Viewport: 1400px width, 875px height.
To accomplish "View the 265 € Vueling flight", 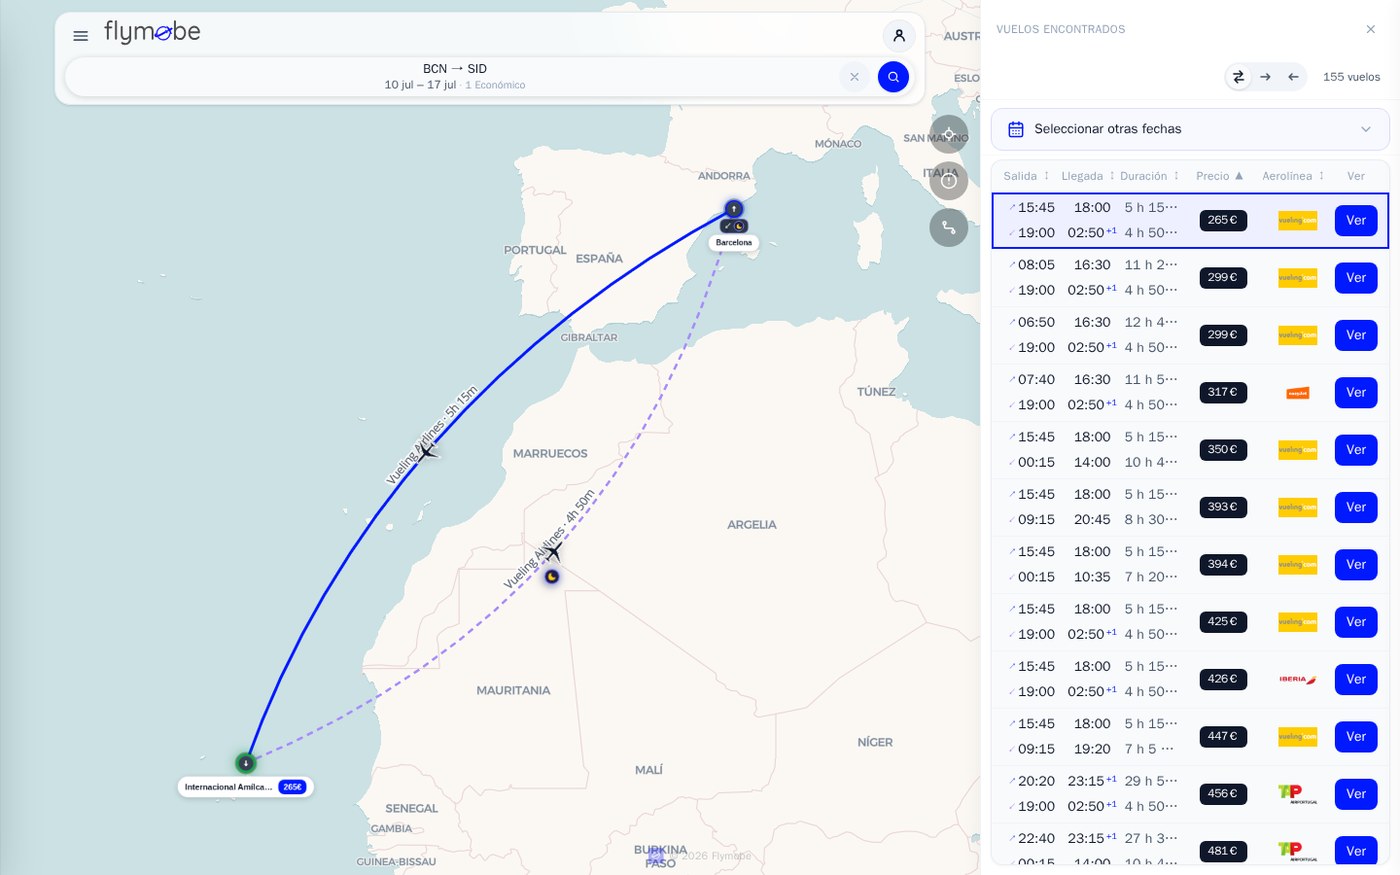I will pyautogui.click(x=1356, y=221).
